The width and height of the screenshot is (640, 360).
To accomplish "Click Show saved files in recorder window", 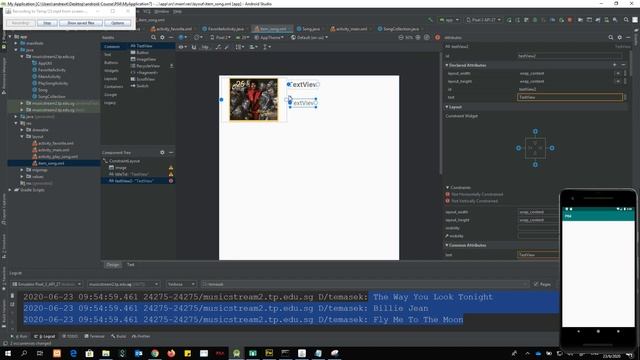I will [81, 23].
